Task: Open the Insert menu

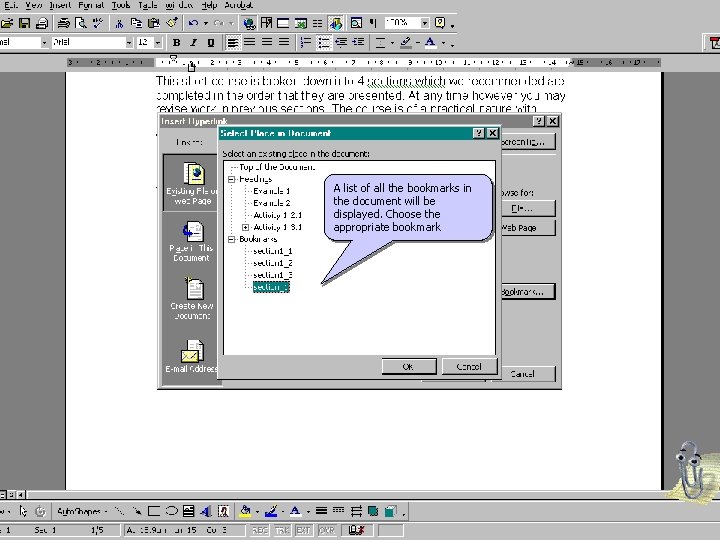Action: point(60,5)
